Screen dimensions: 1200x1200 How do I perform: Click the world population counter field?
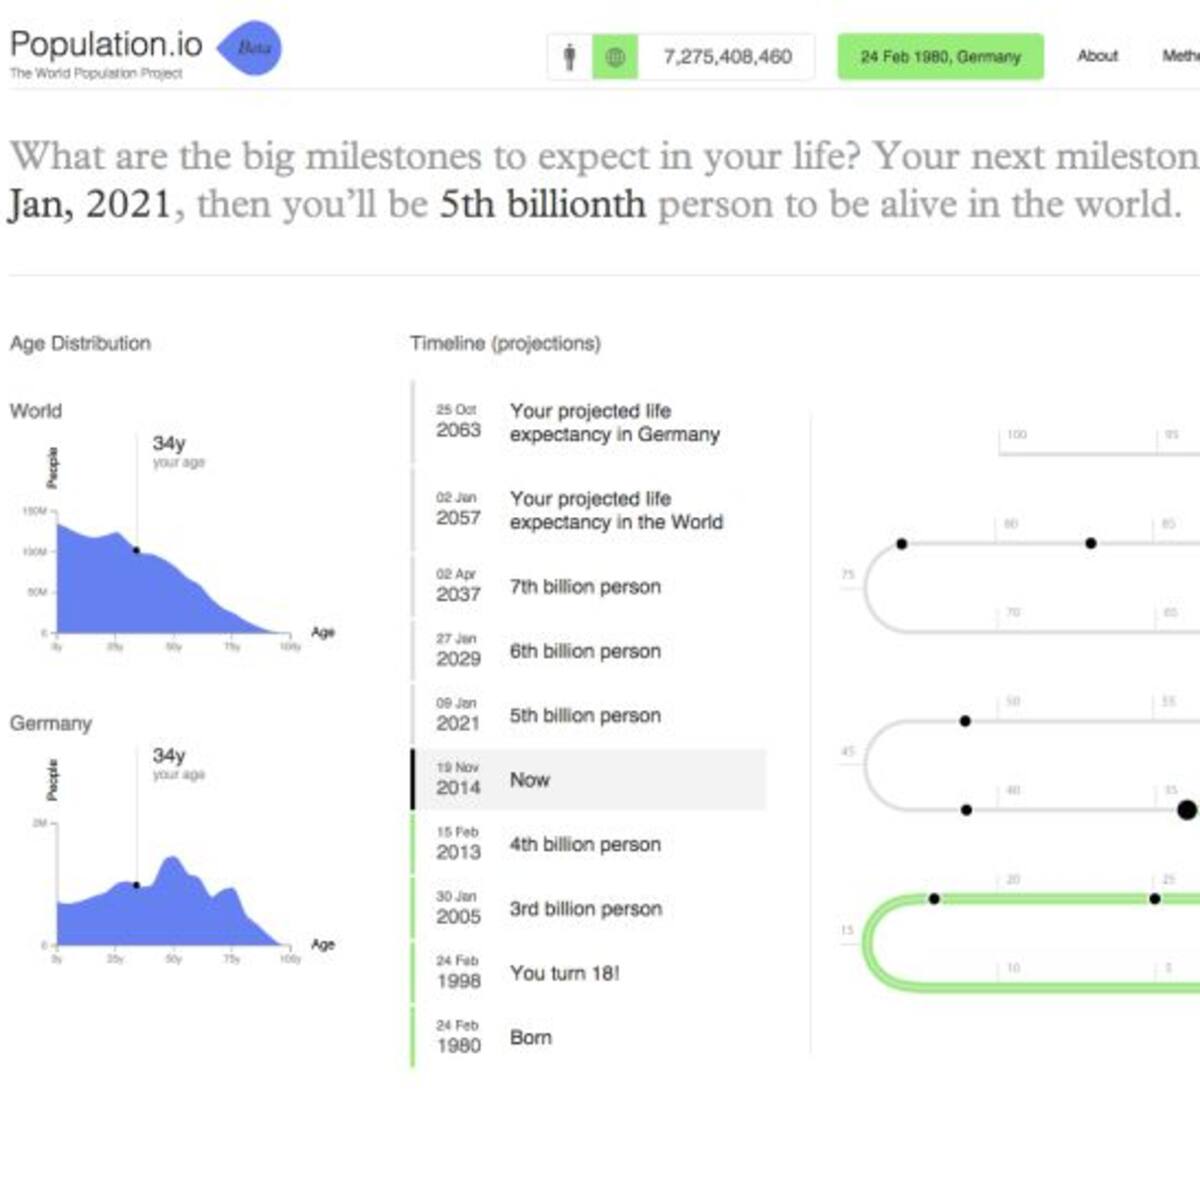click(x=727, y=57)
